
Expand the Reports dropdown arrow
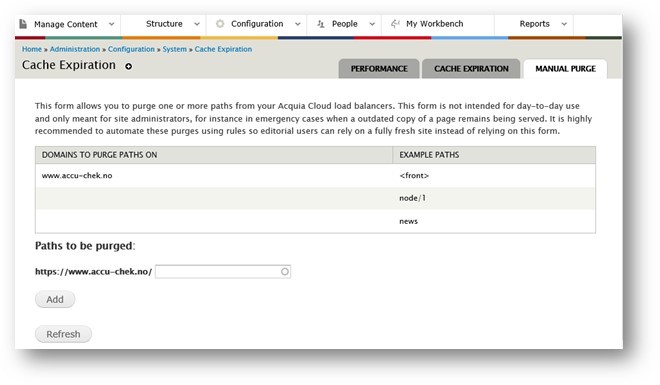click(x=564, y=24)
